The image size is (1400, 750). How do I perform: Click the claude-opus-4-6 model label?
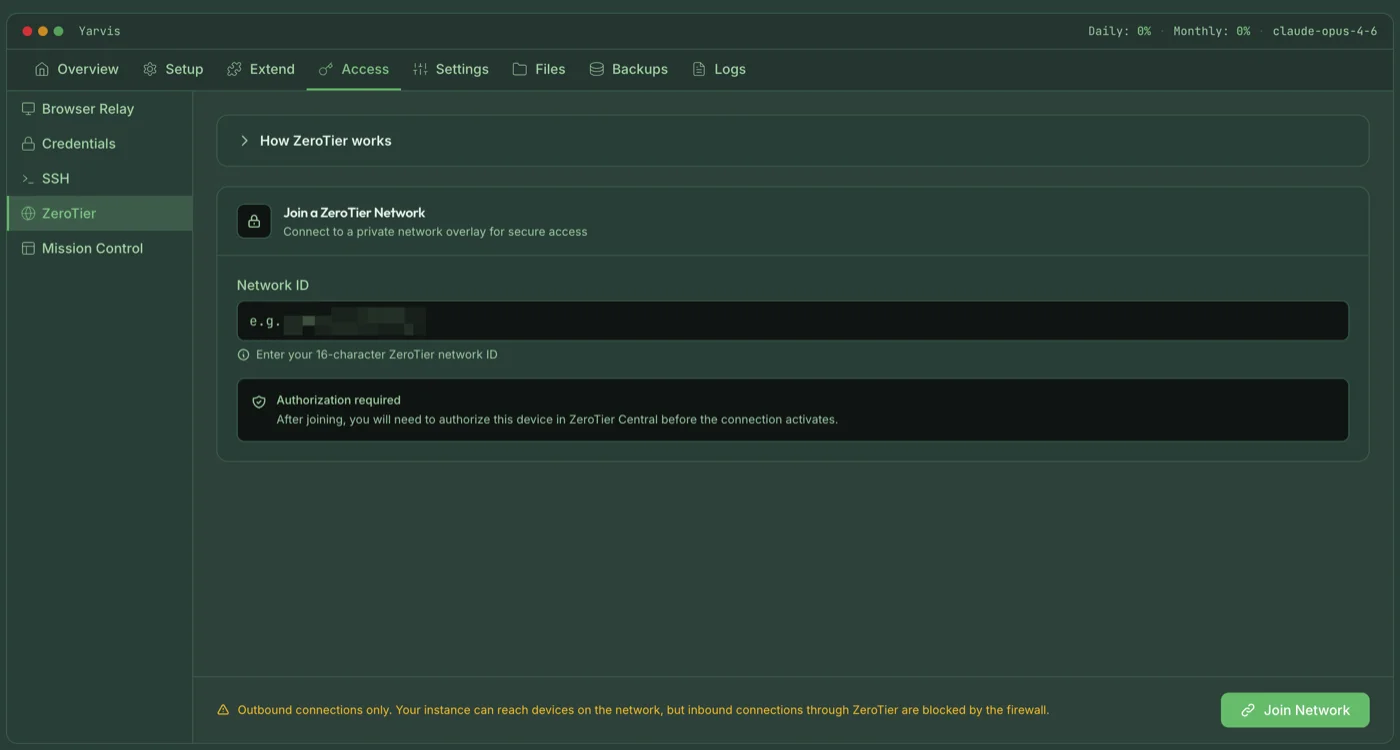click(x=1324, y=31)
